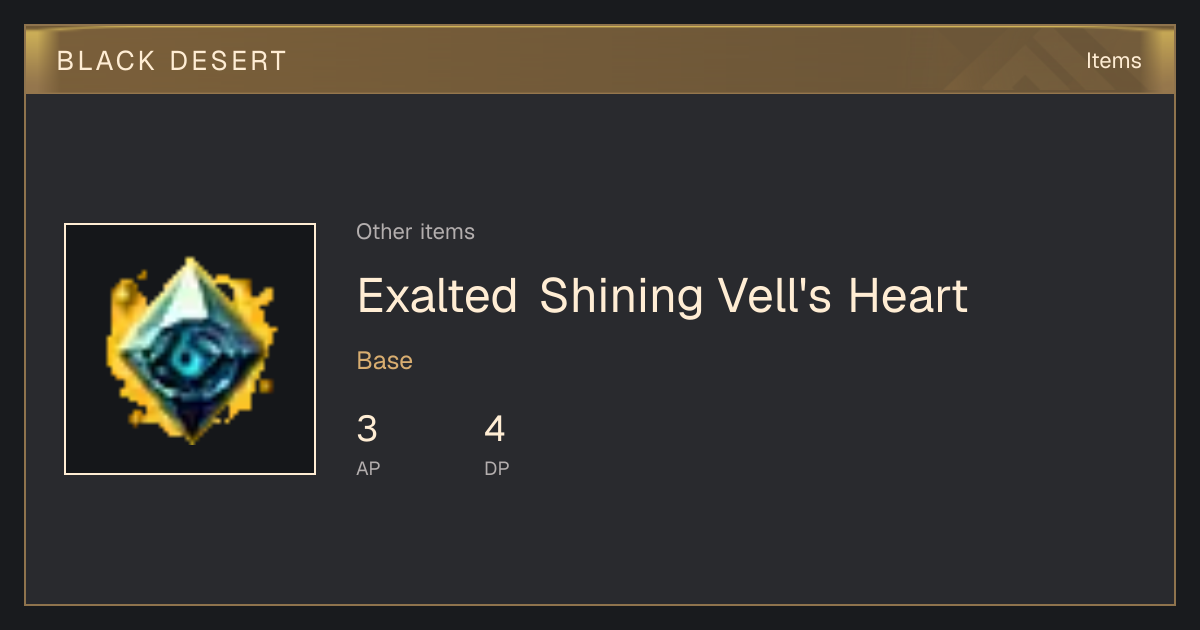Click the gold header banner bar
The image size is (1200, 630).
pos(600,60)
